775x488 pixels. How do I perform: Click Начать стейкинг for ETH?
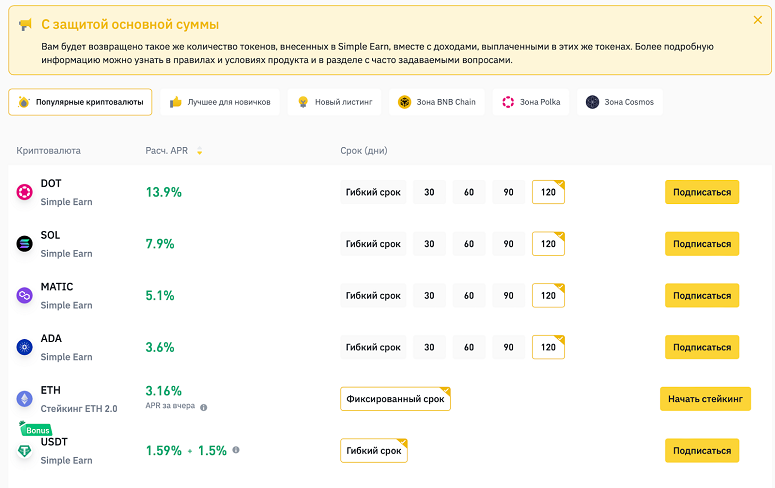(x=705, y=399)
